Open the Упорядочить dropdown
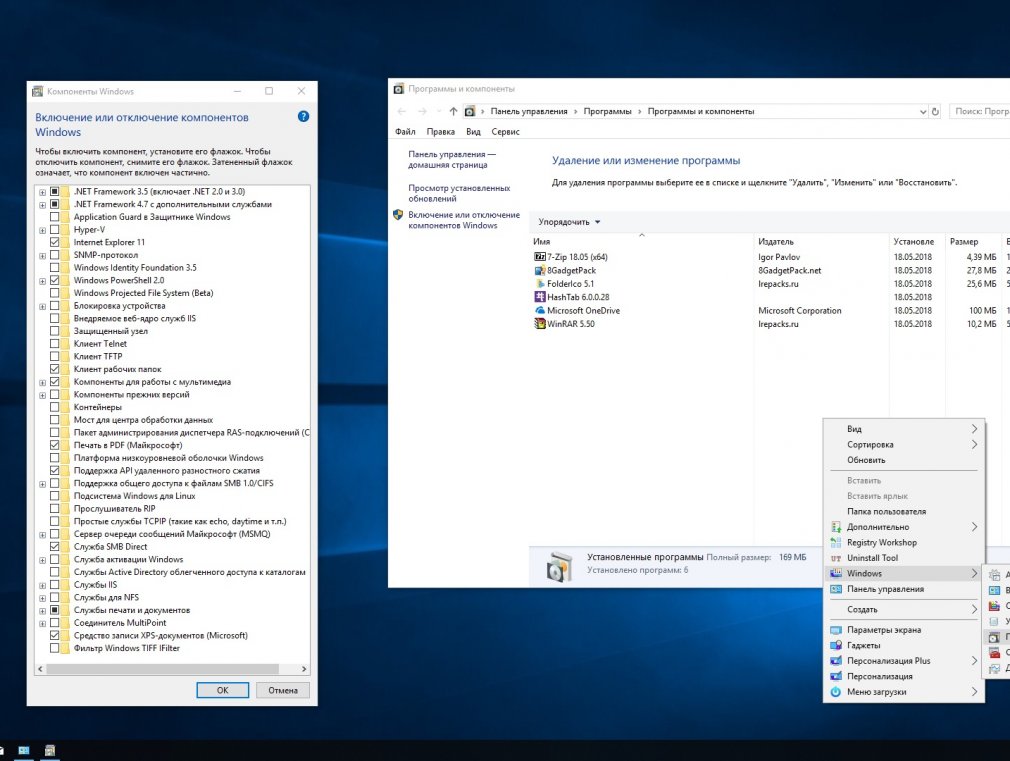Image resolution: width=1010 pixels, height=761 pixels. (569, 222)
